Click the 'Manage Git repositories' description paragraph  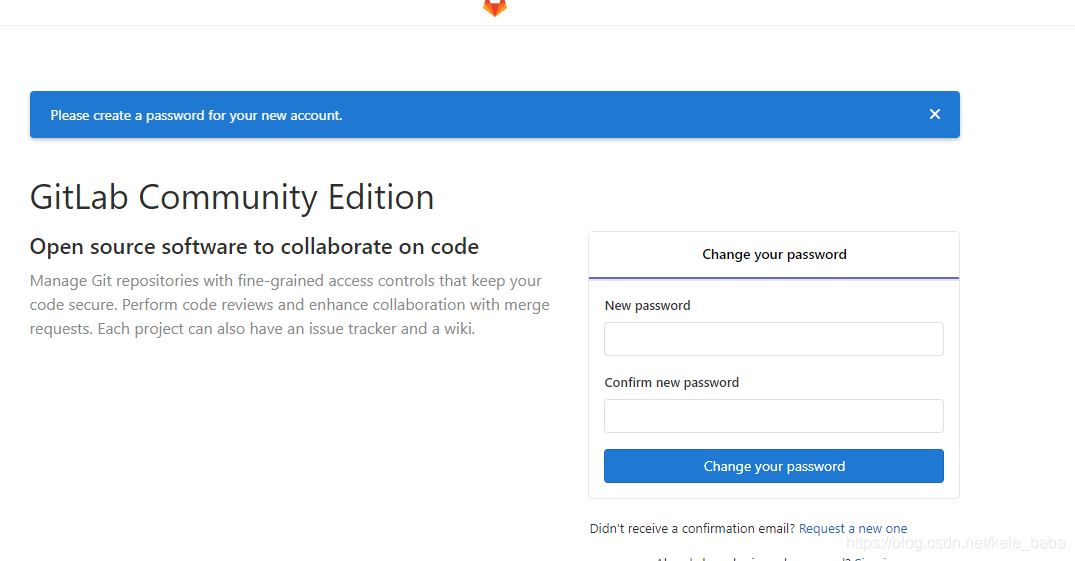(x=289, y=305)
